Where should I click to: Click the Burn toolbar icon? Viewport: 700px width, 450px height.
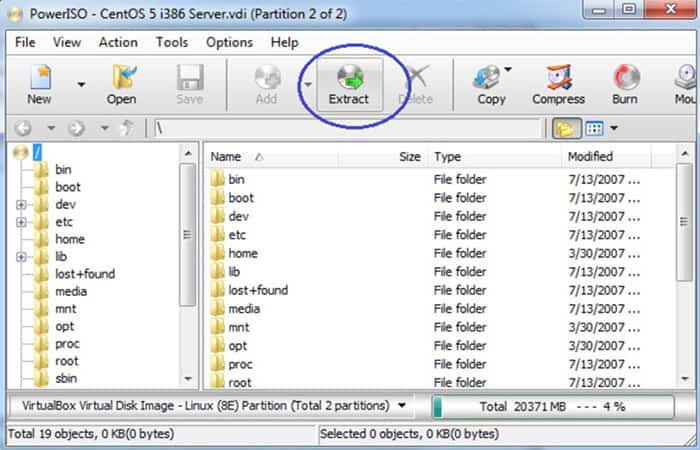point(625,84)
